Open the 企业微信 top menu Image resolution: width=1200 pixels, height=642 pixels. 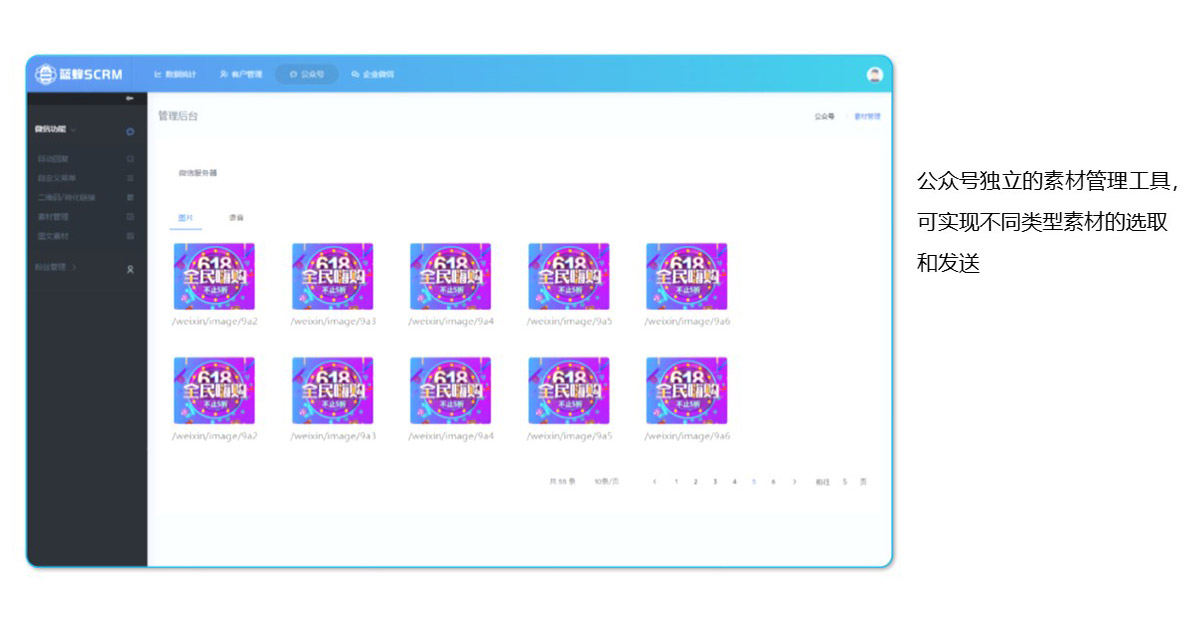coord(373,74)
